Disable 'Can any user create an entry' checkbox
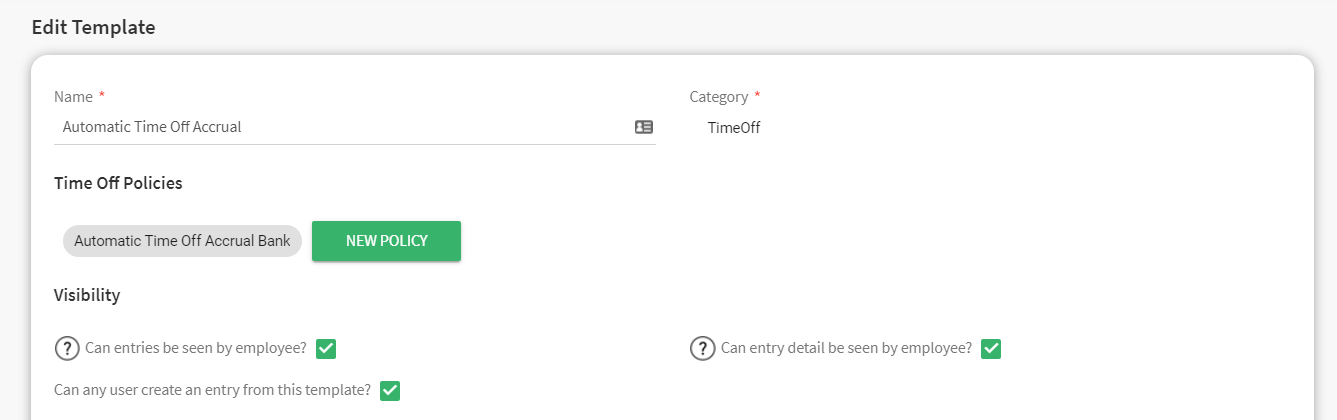Screen dimensions: 1337x420 point(390,390)
